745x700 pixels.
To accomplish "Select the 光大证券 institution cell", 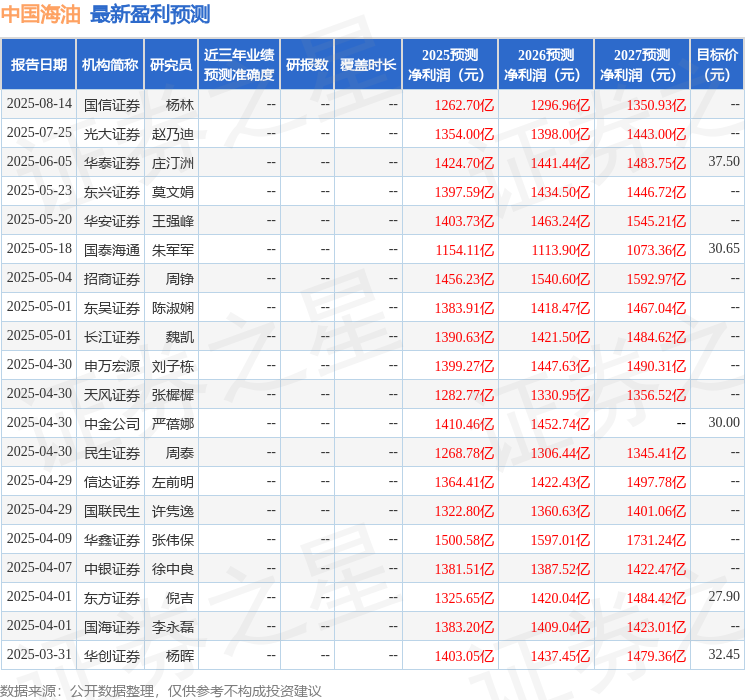I will [112, 134].
